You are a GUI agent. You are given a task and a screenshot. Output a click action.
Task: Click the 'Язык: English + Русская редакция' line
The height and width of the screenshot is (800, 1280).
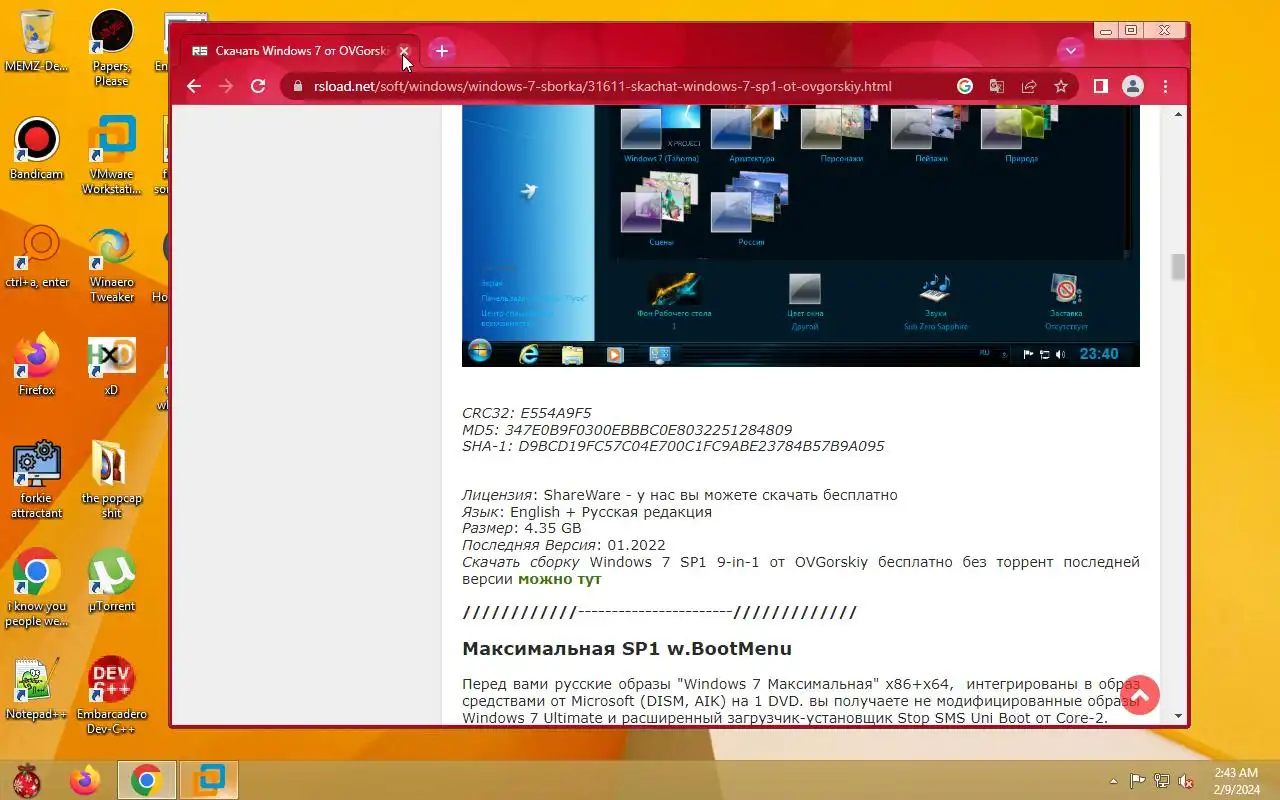point(587,512)
